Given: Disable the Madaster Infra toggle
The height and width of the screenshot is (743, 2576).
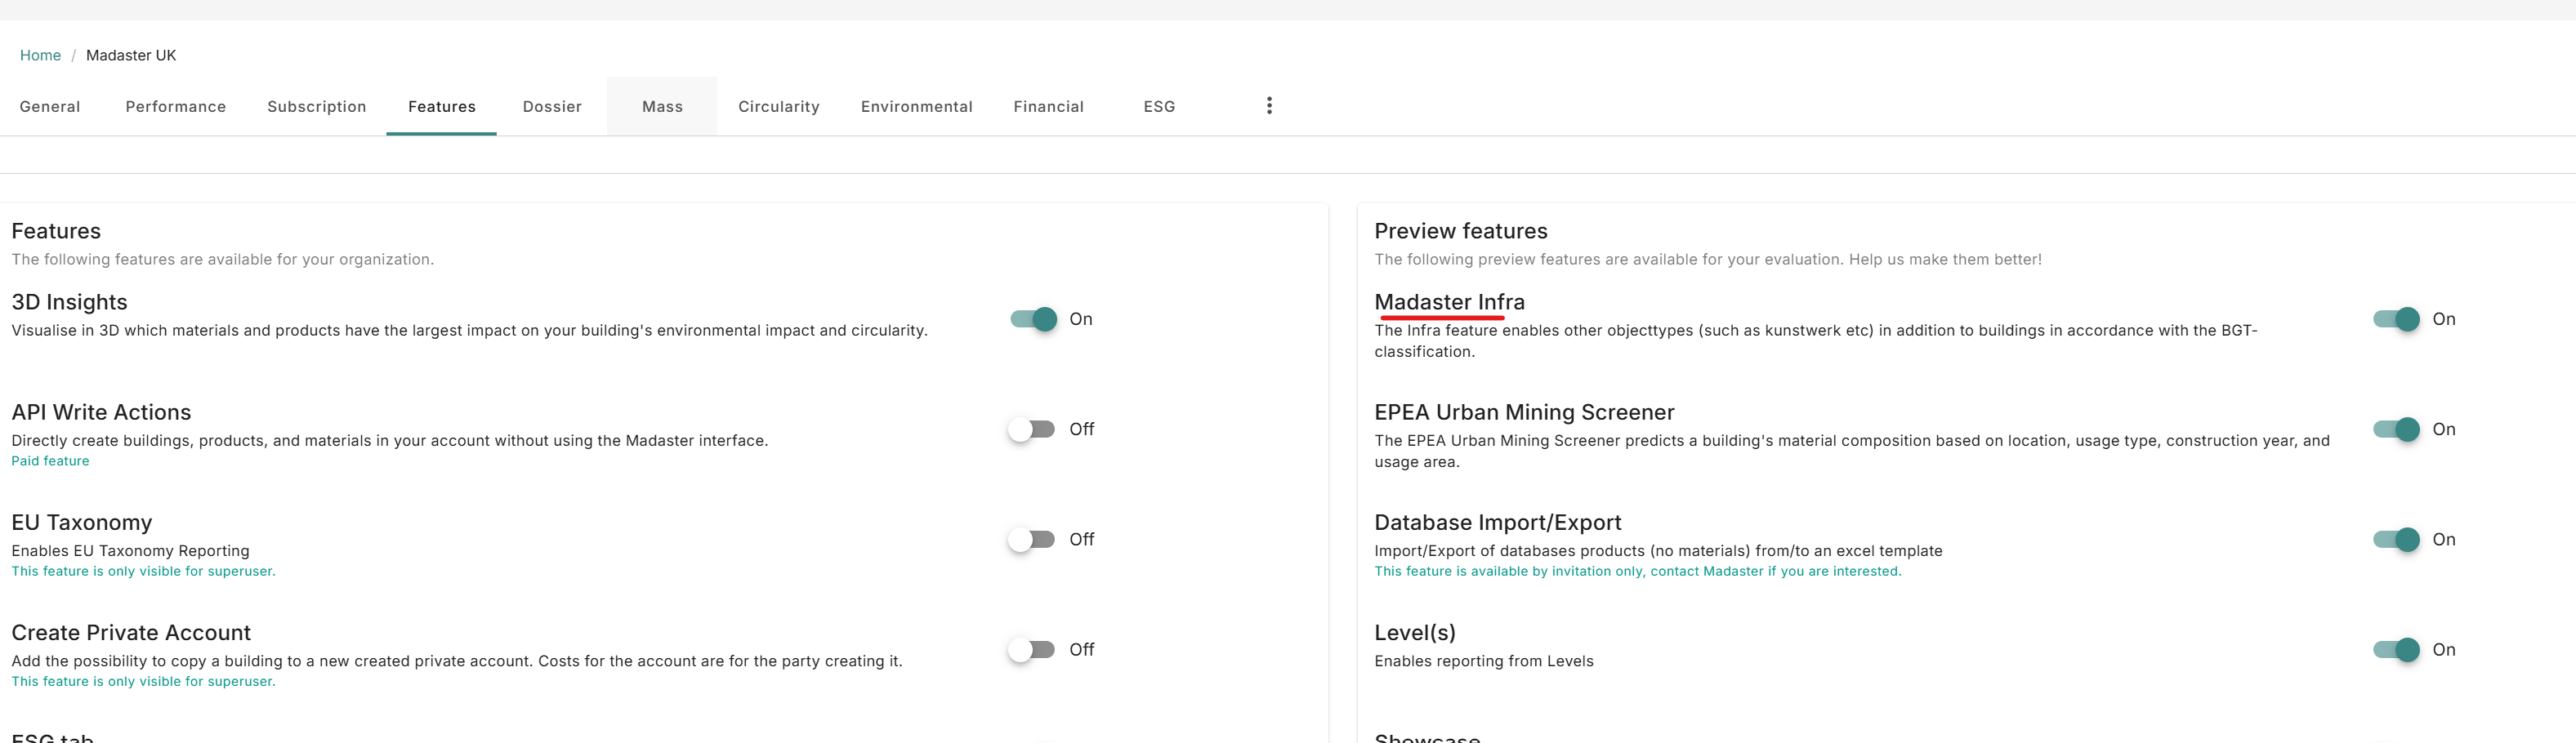Looking at the screenshot, I should pyautogui.click(x=2396, y=319).
